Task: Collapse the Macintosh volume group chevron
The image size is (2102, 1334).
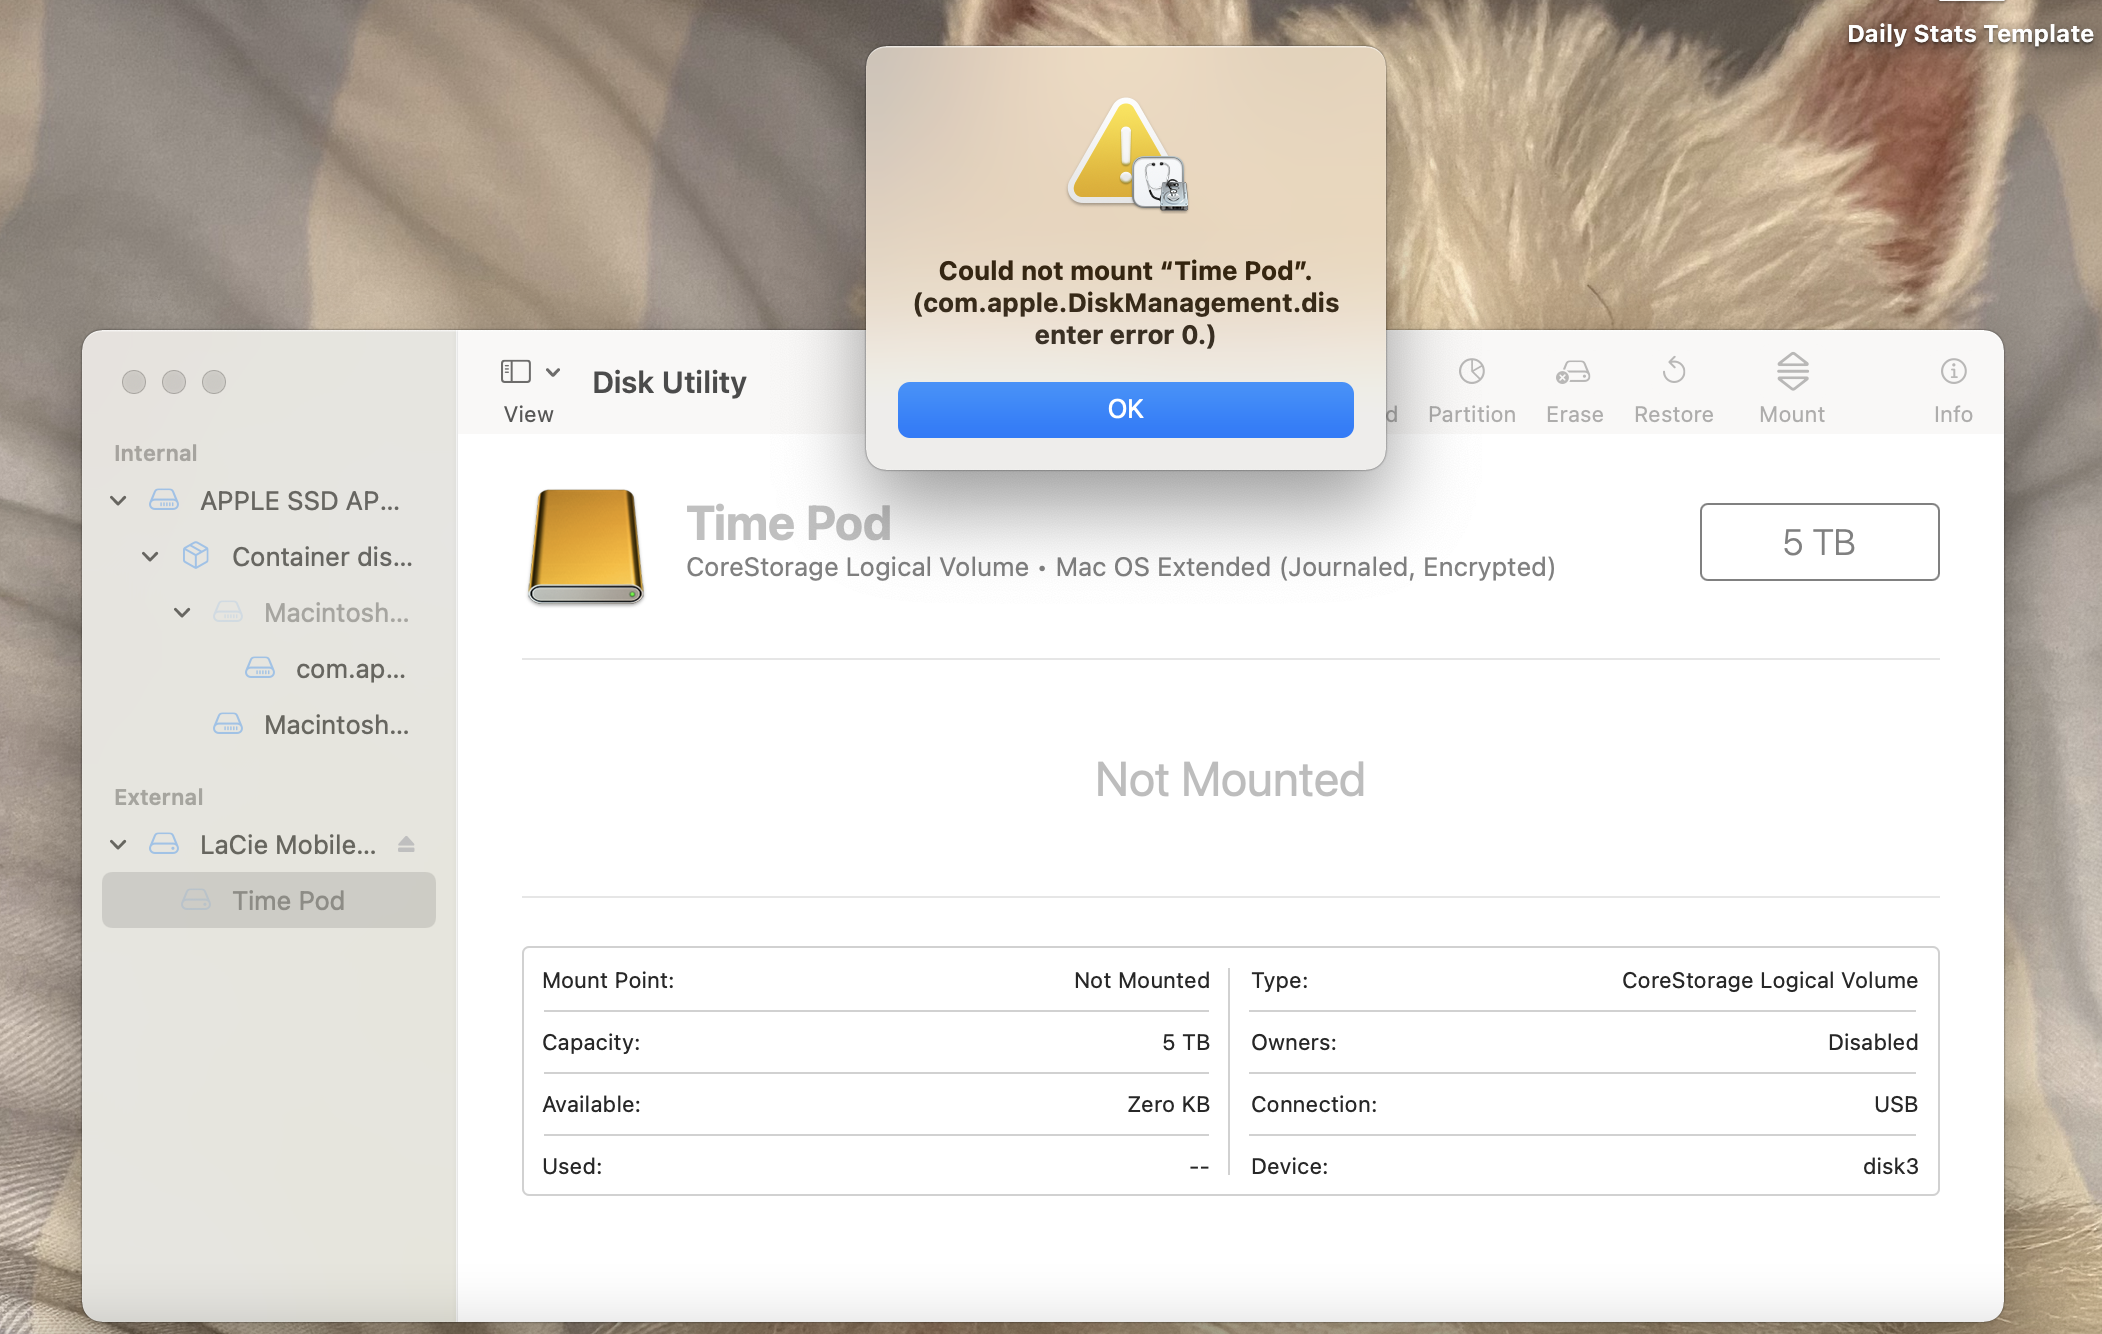Action: (x=182, y=613)
